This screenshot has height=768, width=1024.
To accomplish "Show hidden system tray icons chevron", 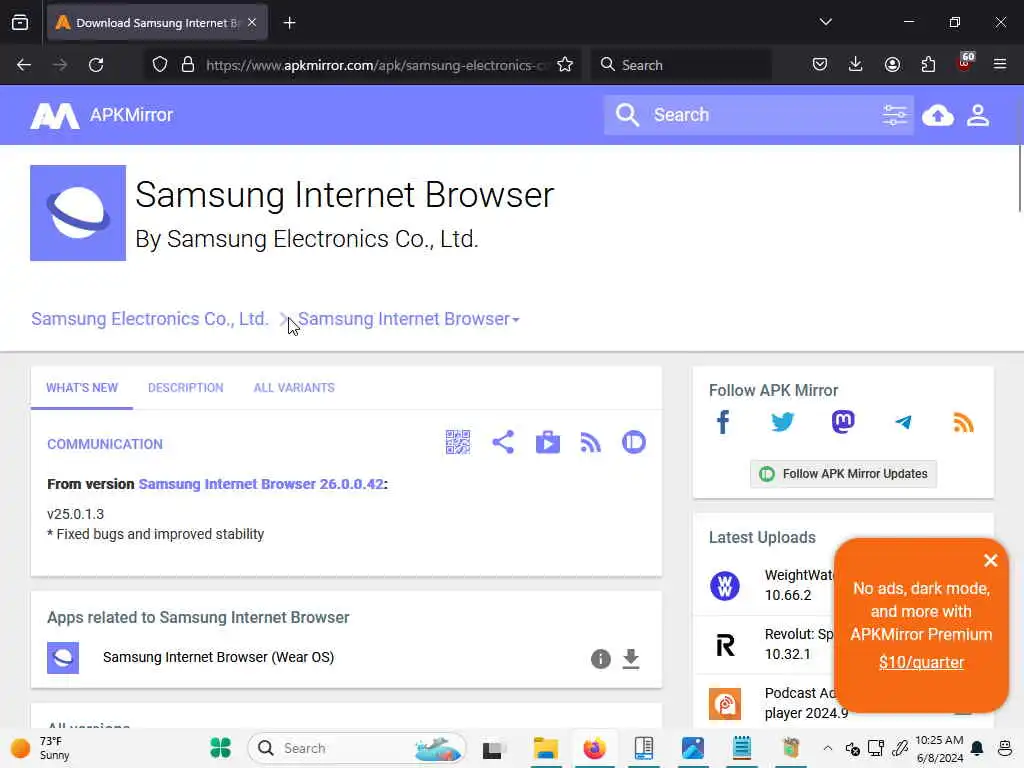I will [827, 748].
